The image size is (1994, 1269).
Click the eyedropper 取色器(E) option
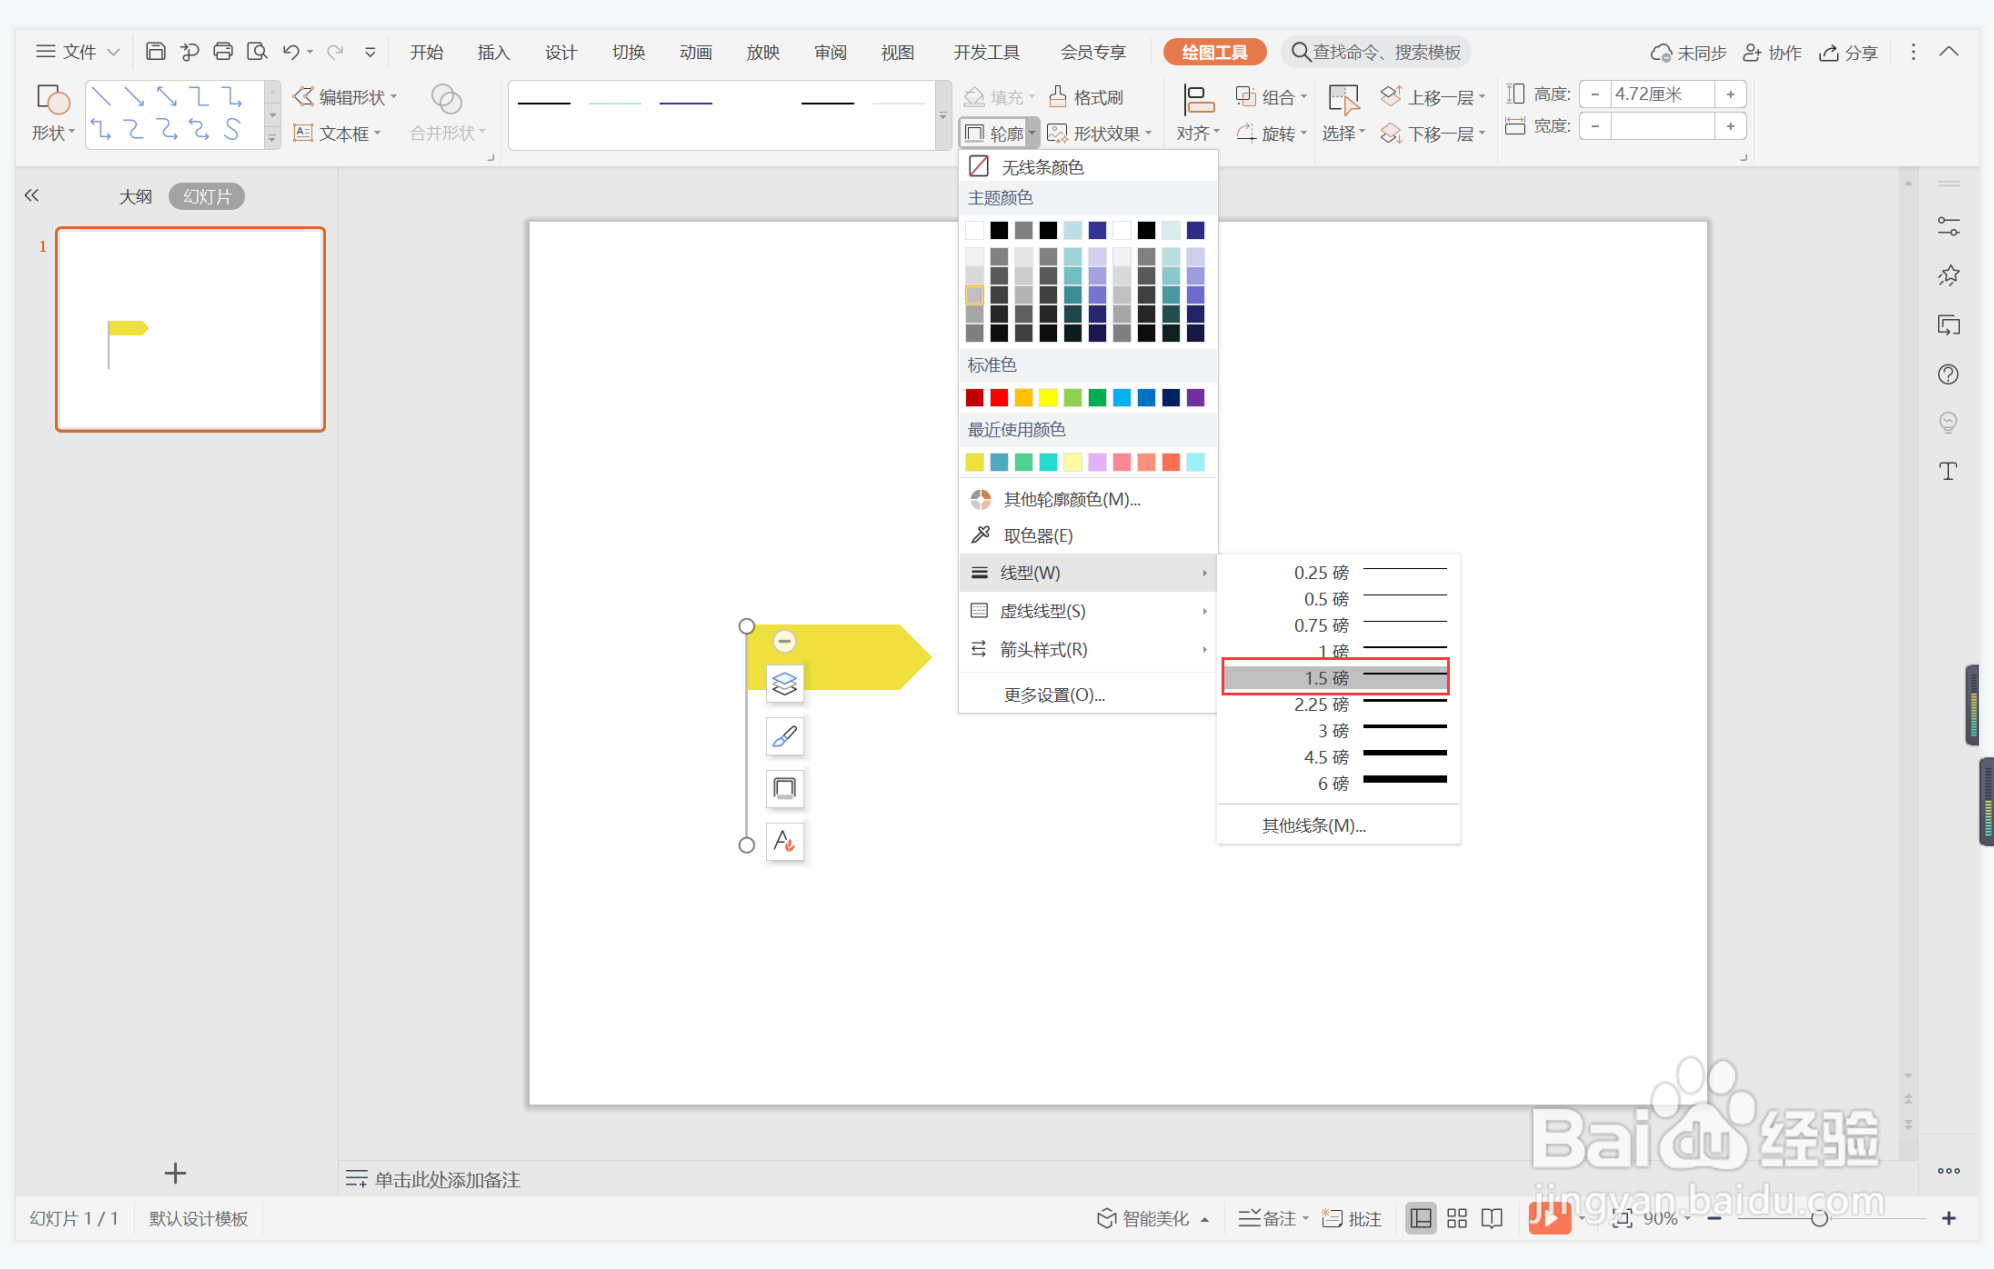pyautogui.click(x=1037, y=536)
